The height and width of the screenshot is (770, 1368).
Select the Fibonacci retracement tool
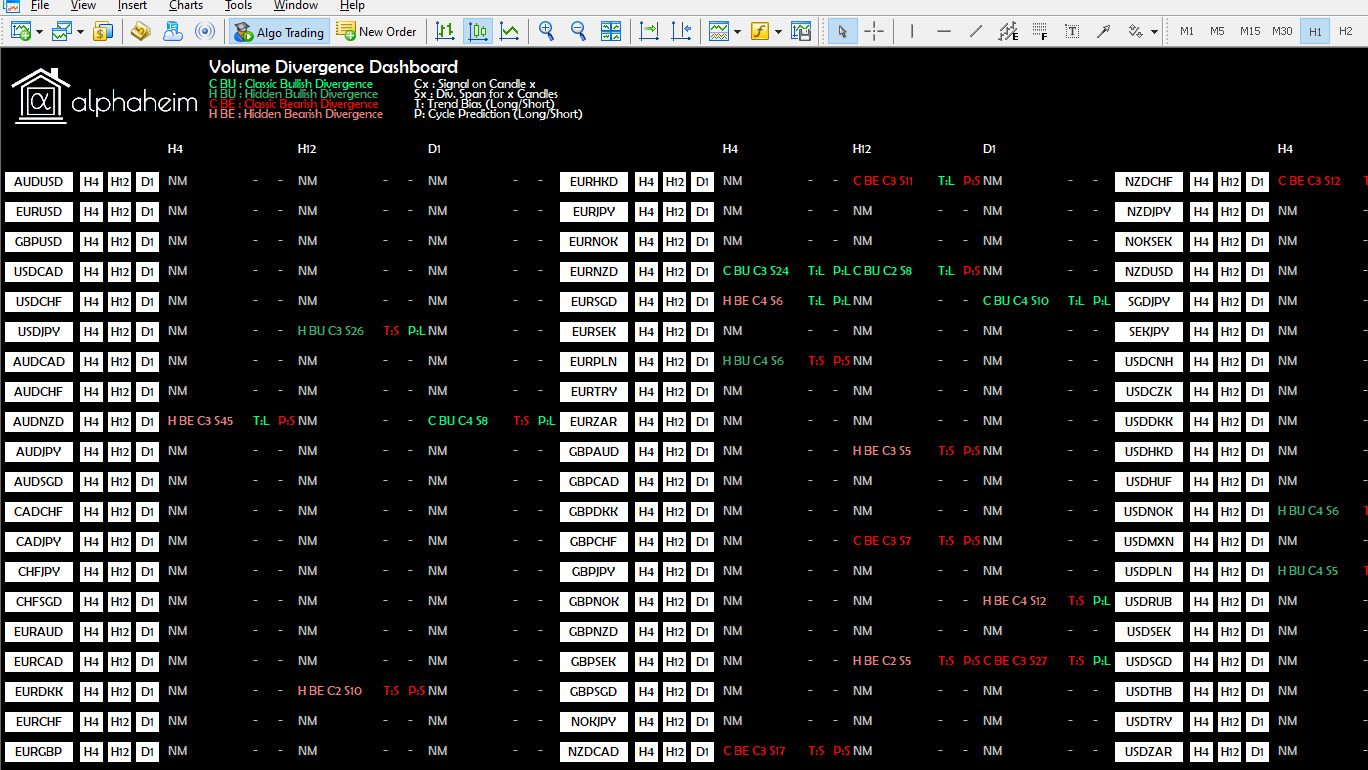pos(1040,31)
